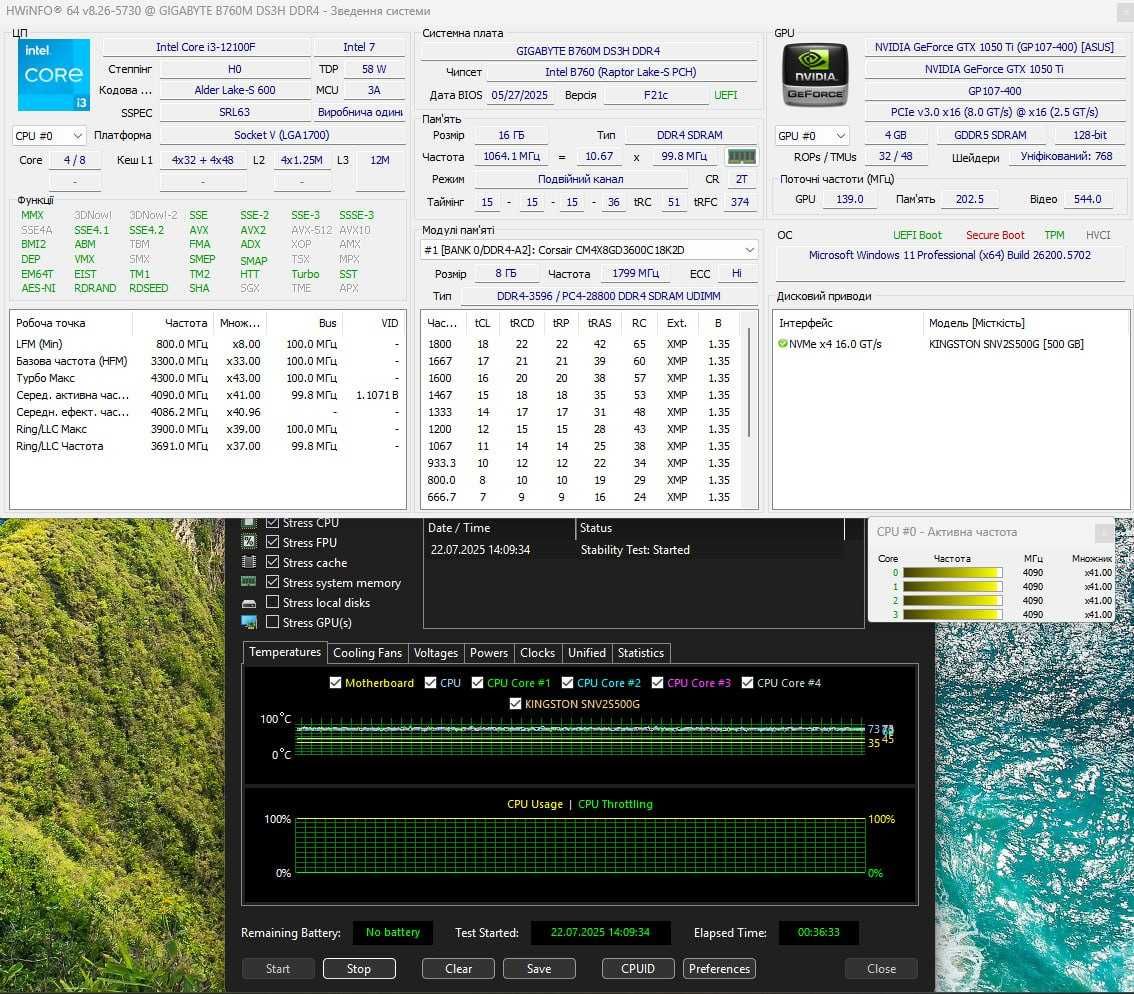Switch to the Clocks tab
Image resolution: width=1134 pixels, height=994 pixels.
click(x=537, y=653)
